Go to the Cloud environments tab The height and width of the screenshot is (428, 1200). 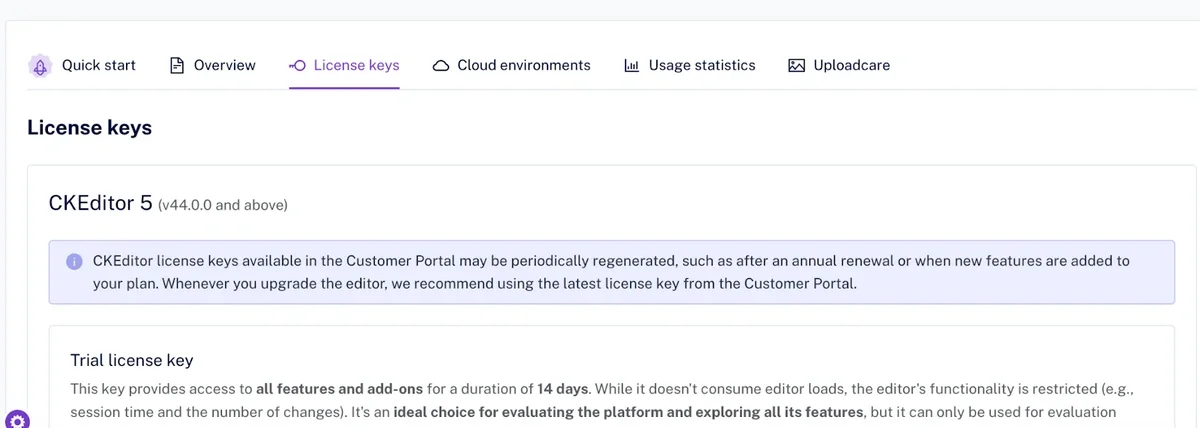pyautogui.click(x=523, y=66)
